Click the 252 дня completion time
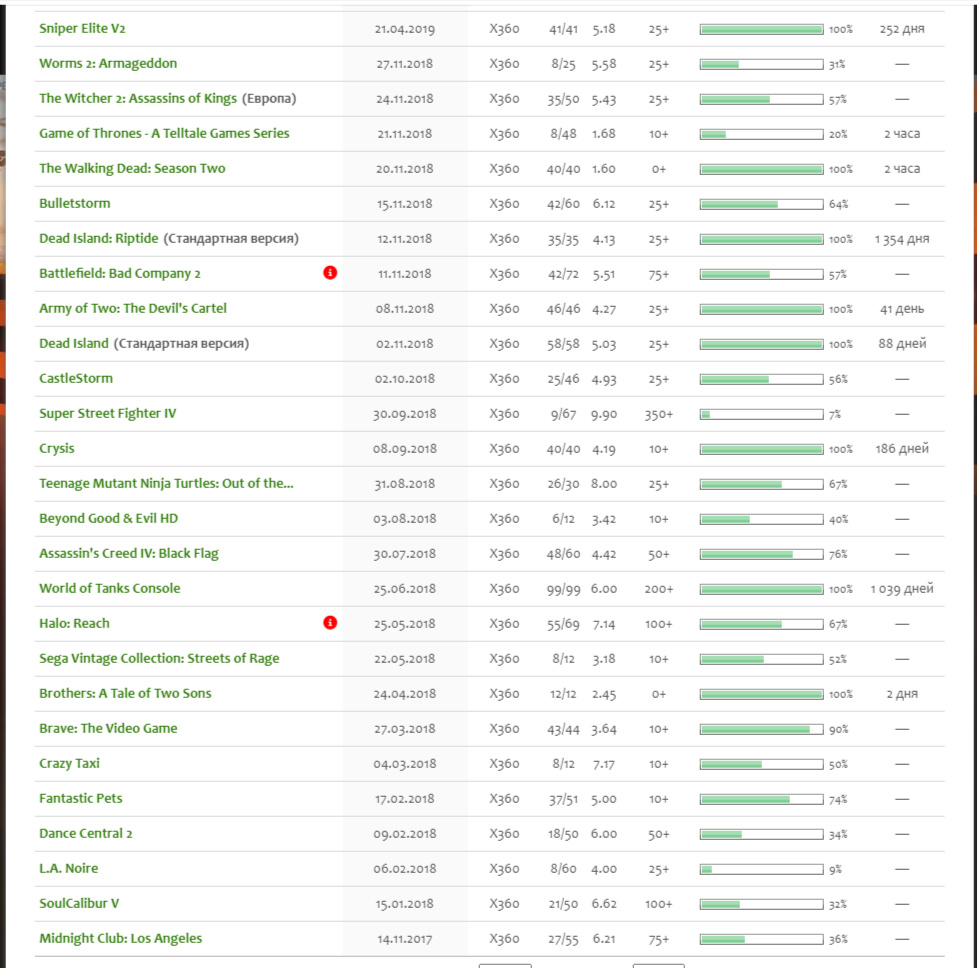The image size is (977, 968). coord(902,29)
